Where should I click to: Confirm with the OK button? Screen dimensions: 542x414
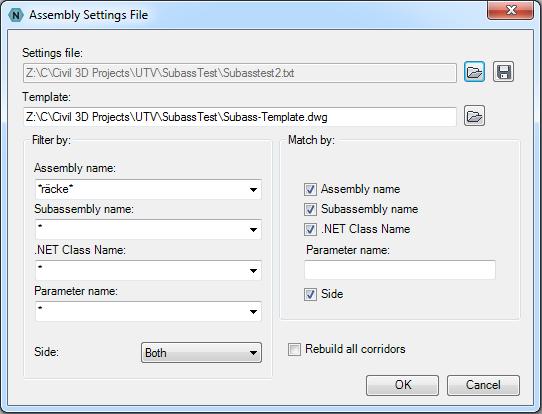click(402, 385)
